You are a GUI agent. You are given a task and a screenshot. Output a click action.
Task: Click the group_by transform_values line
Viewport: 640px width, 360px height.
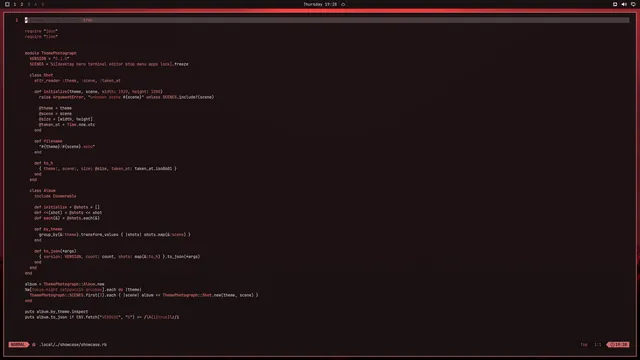tap(115, 235)
